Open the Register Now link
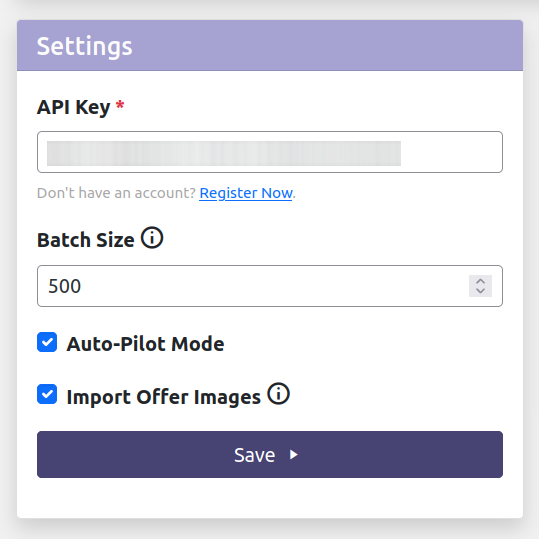Viewport: 539px width, 539px height. point(246,193)
